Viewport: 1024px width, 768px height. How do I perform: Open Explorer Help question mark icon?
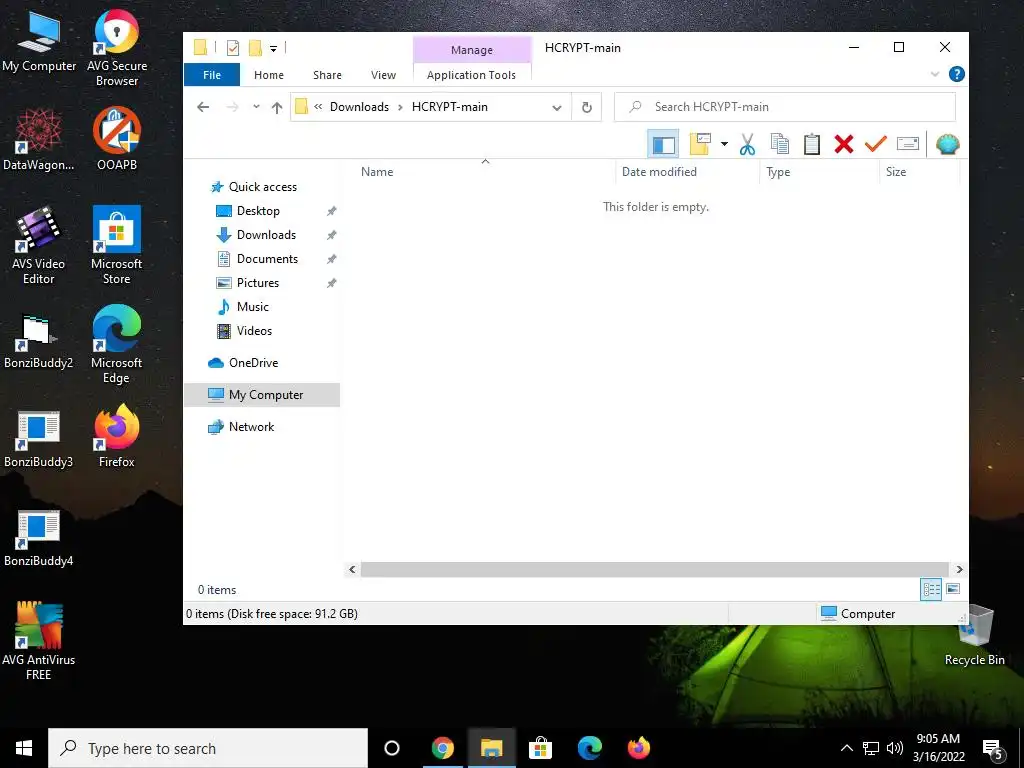[x=957, y=74]
